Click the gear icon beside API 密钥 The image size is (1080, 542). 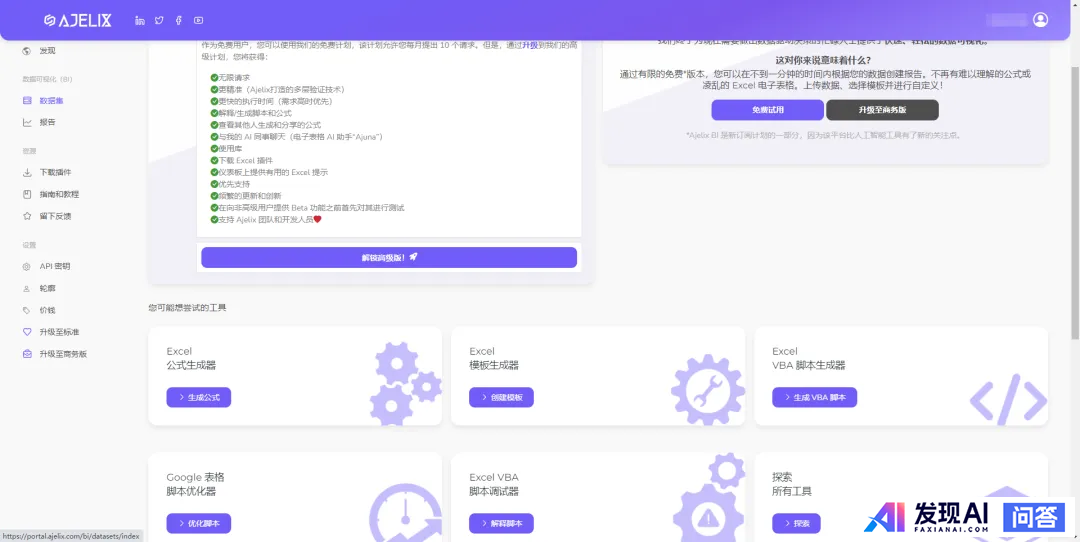click(x=27, y=266)
